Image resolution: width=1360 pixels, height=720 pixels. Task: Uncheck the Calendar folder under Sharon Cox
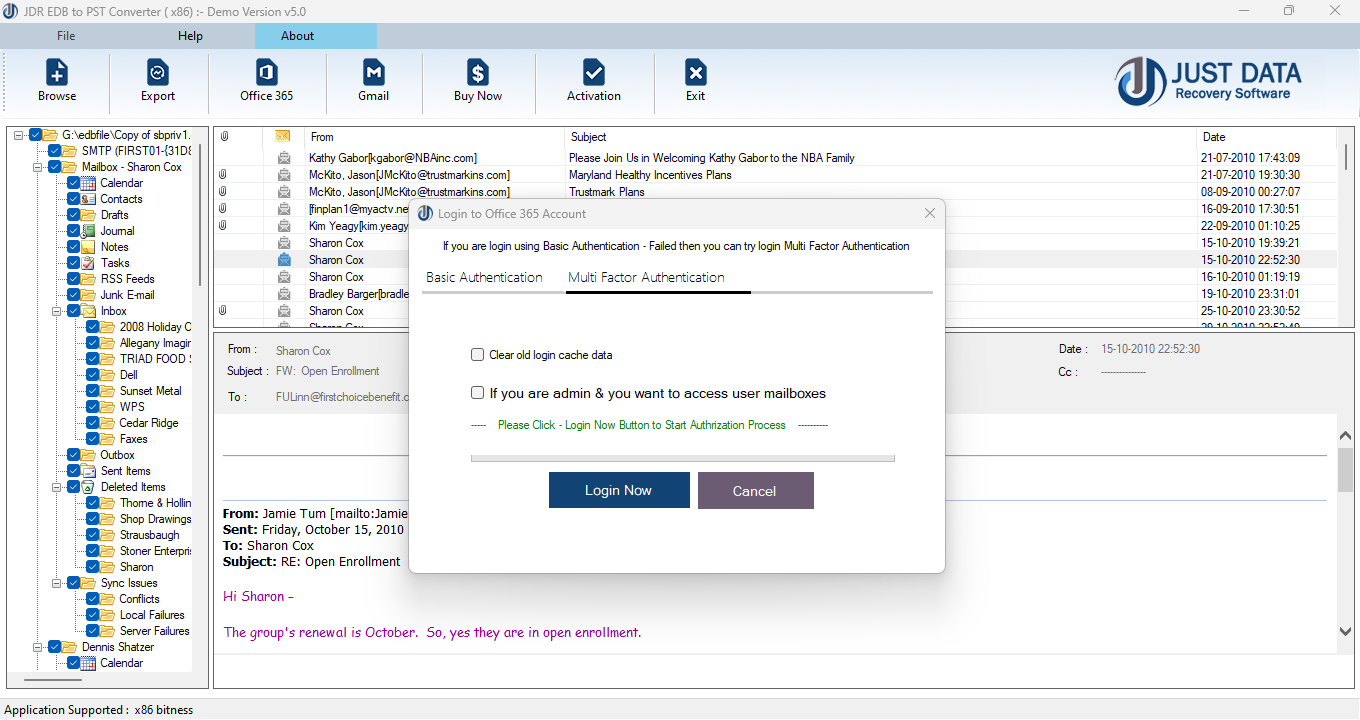pos(73,182)
